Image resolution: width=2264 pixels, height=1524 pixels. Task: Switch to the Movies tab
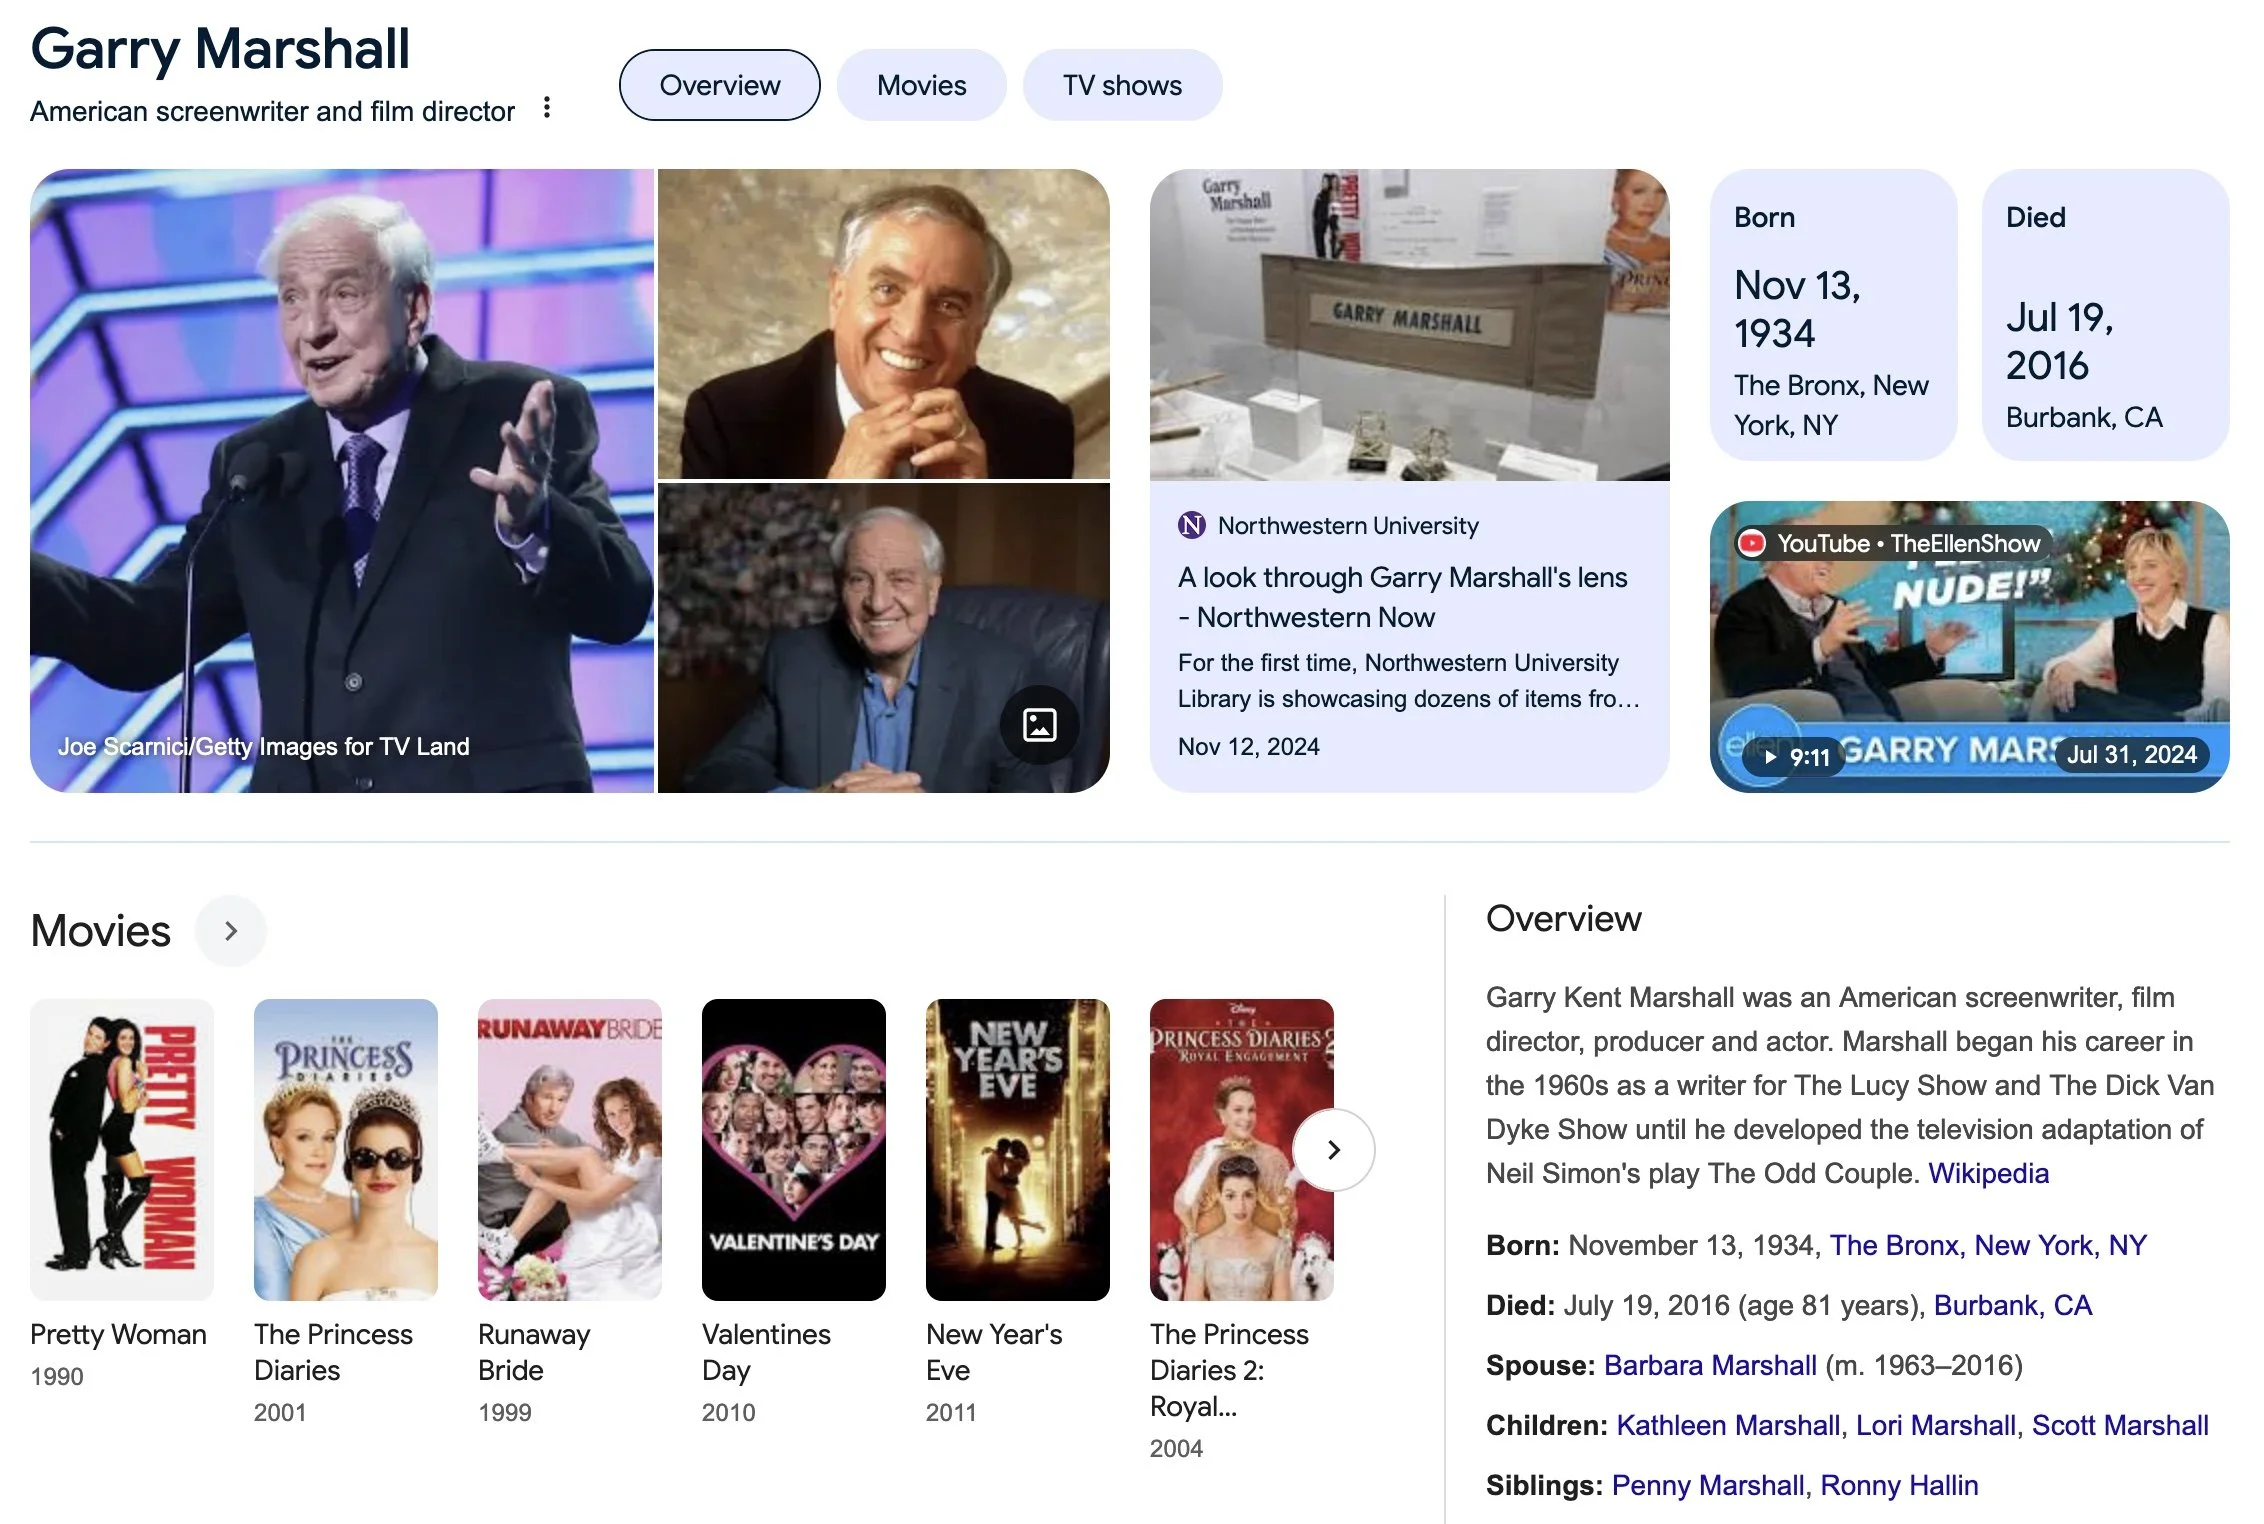point(921,86)
